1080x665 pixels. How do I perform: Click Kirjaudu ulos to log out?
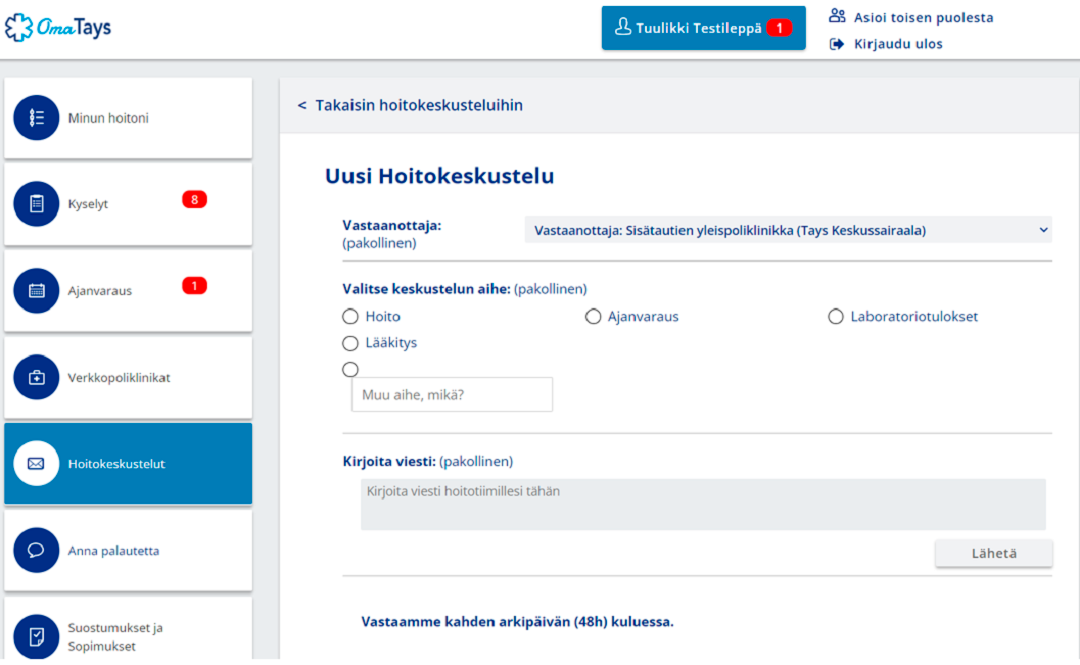coord(897,44)
